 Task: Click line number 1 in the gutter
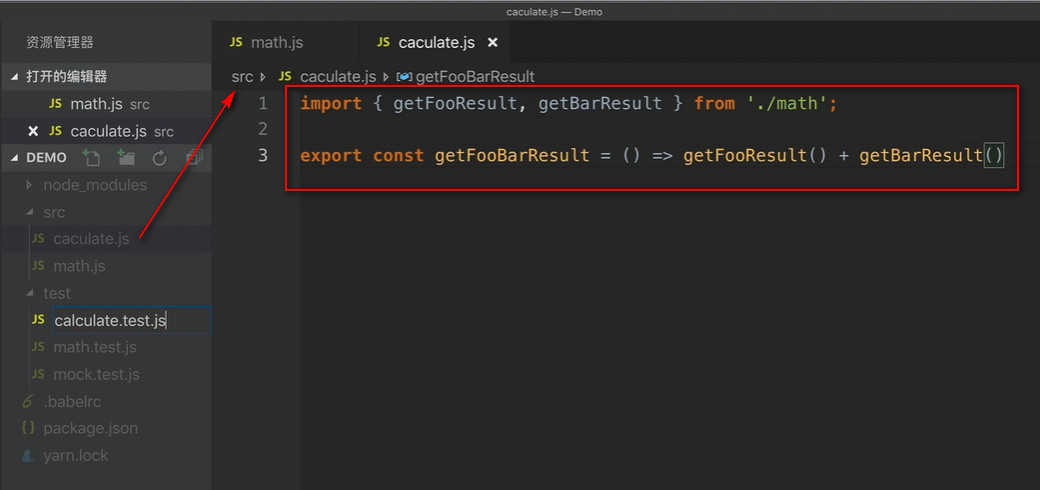[x=263, y=103]
